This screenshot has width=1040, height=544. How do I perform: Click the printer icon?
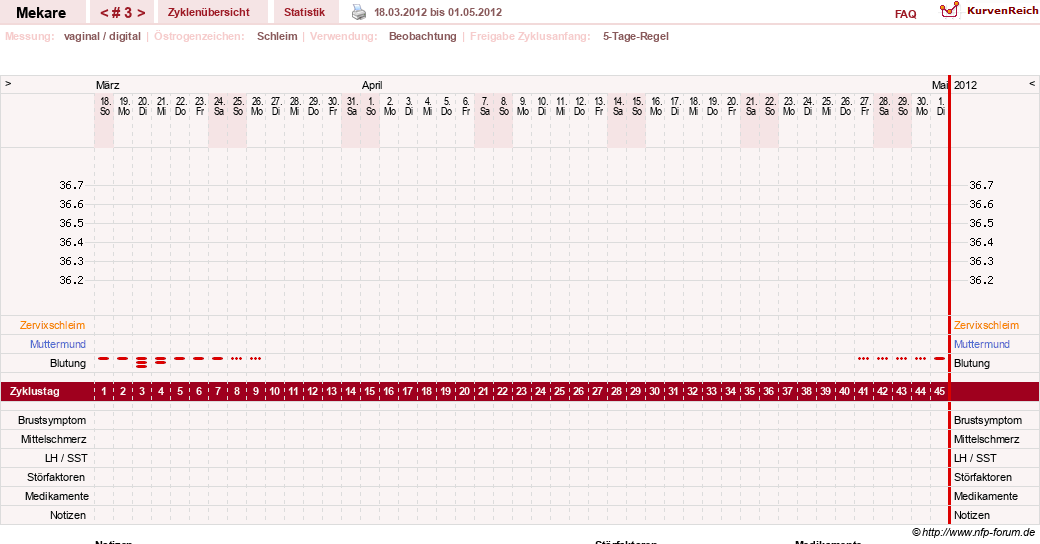coord(359,12)
